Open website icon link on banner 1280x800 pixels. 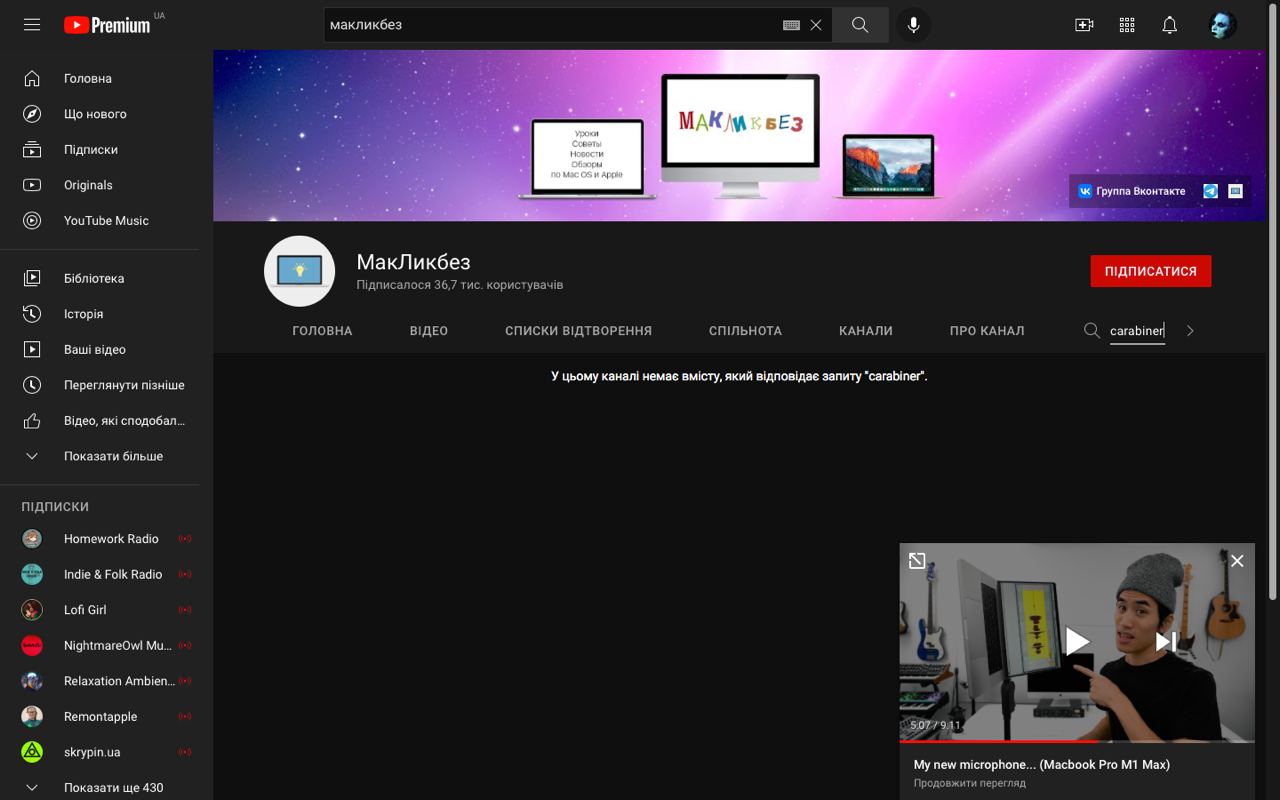coord(1235,191)
